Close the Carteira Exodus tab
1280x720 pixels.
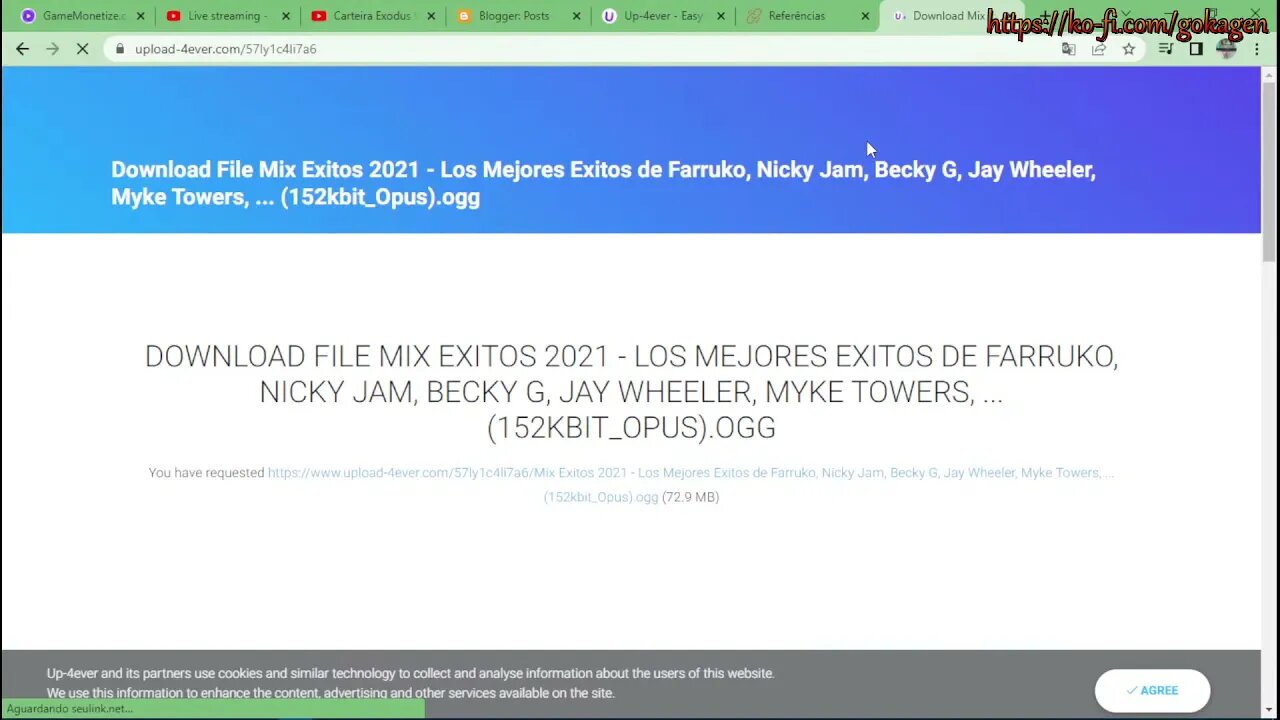tap(430, 16)
